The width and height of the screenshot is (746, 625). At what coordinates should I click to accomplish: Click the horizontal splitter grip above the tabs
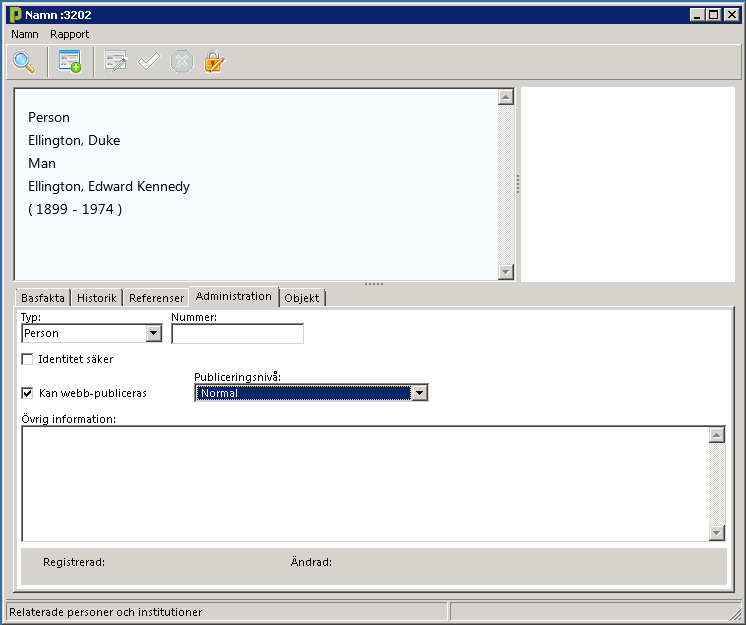(373, 284)
